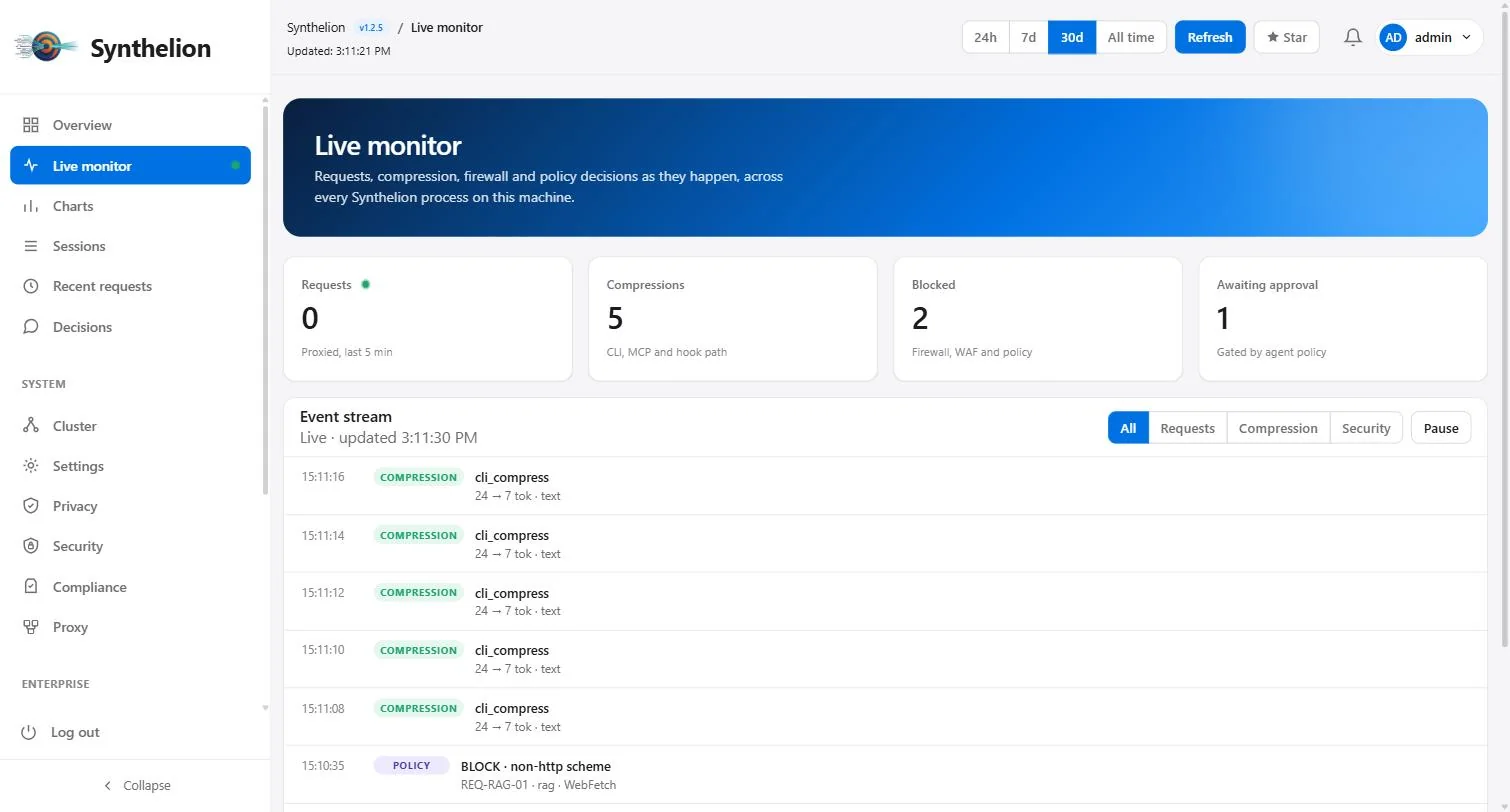
Task: Open the admin account dropdown
Action: pyautogui.click(x=1430, y=37)
